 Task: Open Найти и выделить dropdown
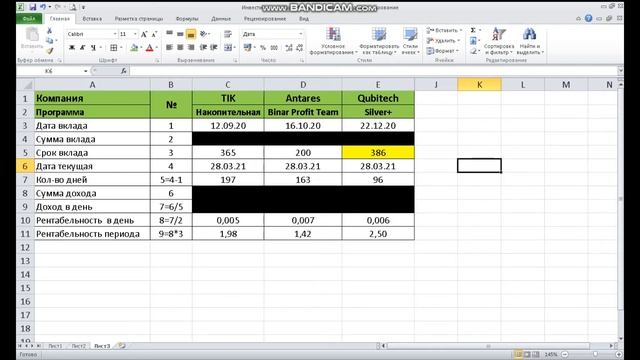(530, 41)
